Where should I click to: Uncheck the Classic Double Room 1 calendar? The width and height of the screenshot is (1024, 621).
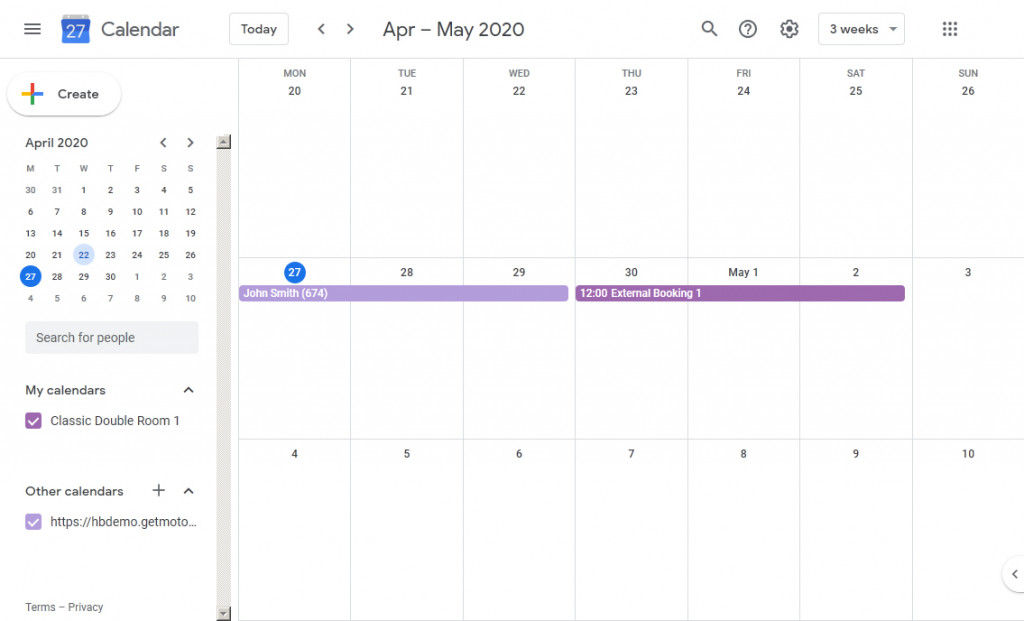pyautogui.click(x=33, y=421)
